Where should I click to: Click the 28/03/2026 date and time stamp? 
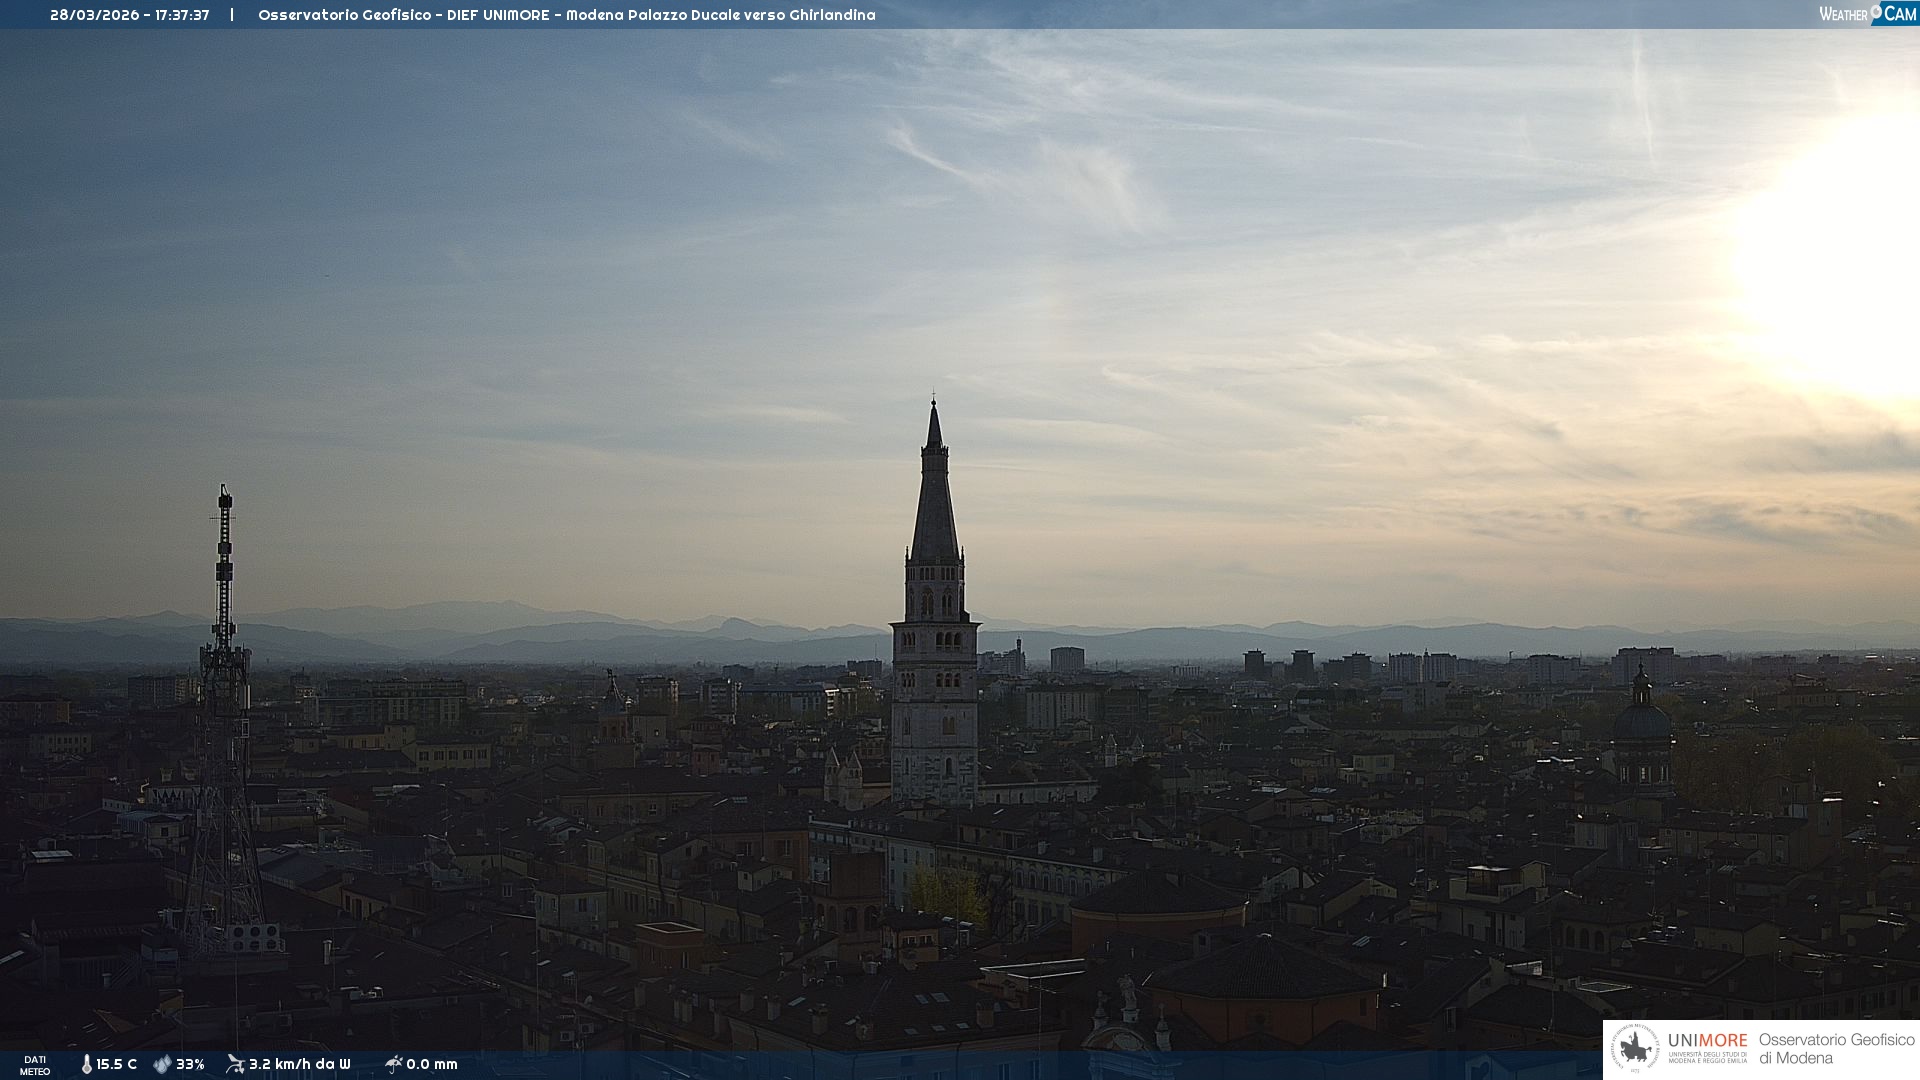click(129, 15)
